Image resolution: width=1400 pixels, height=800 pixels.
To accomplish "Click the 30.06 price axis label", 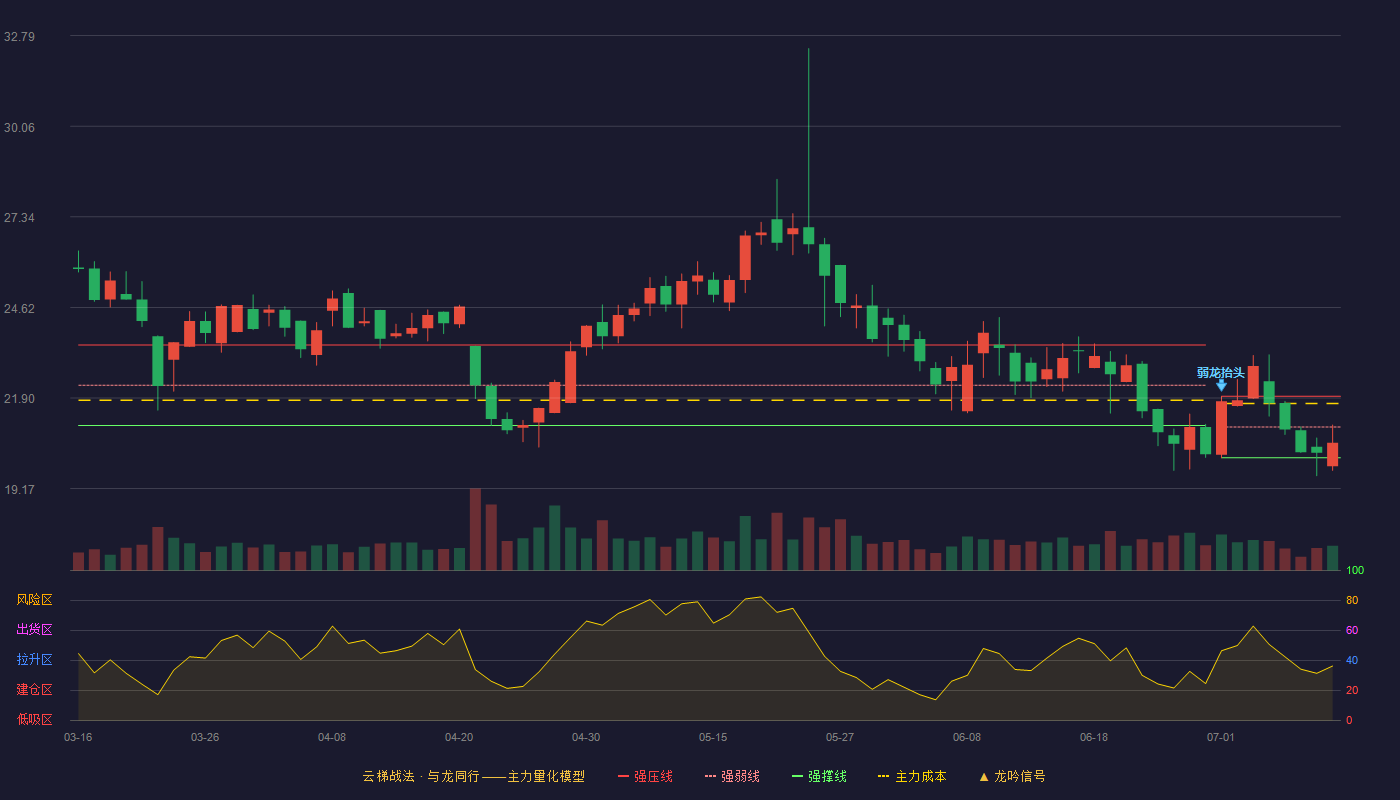I will (x=19, y=127).
